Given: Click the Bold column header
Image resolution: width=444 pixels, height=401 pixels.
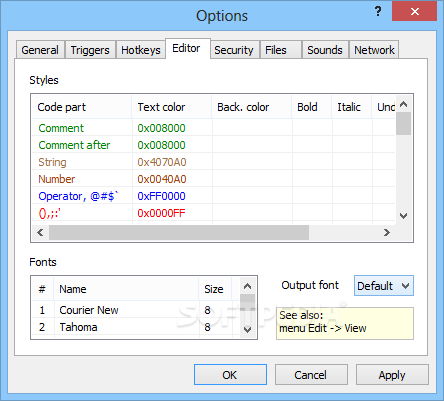Looking at the screenshot, I should [312, 107].
